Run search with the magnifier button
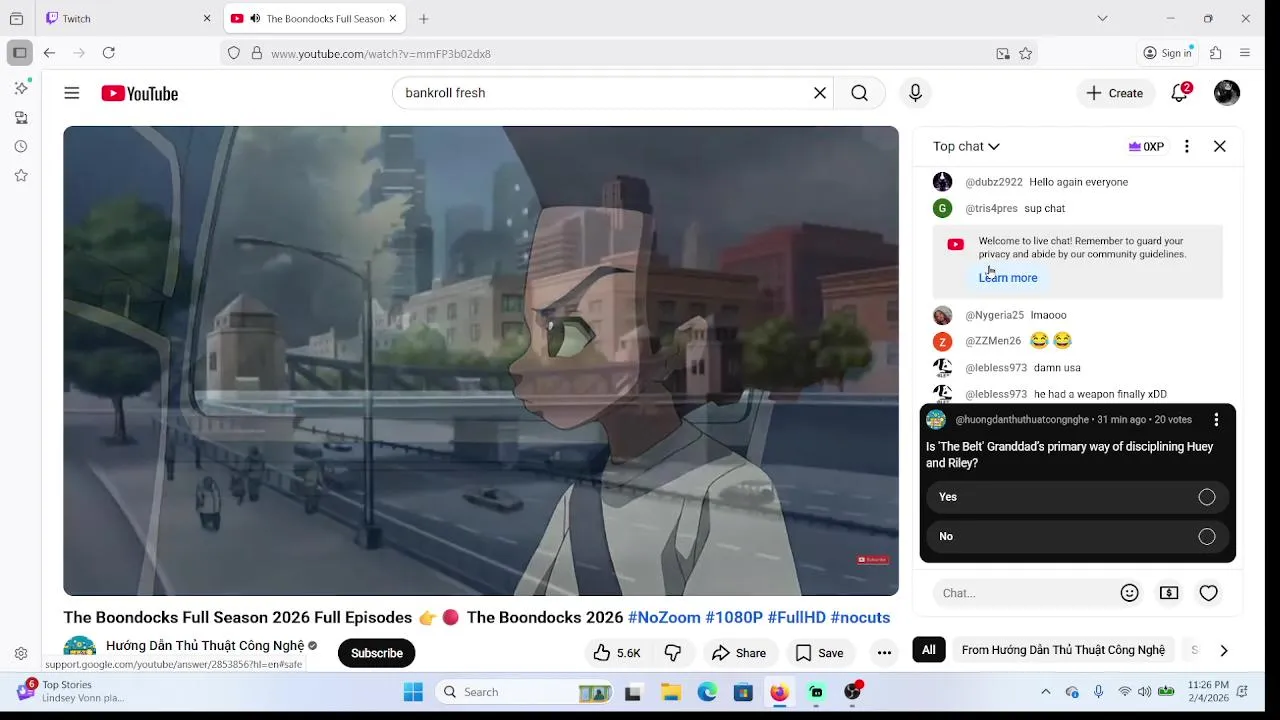The height and width of the screenshot is (720, 1280). [x=859, y=93]
